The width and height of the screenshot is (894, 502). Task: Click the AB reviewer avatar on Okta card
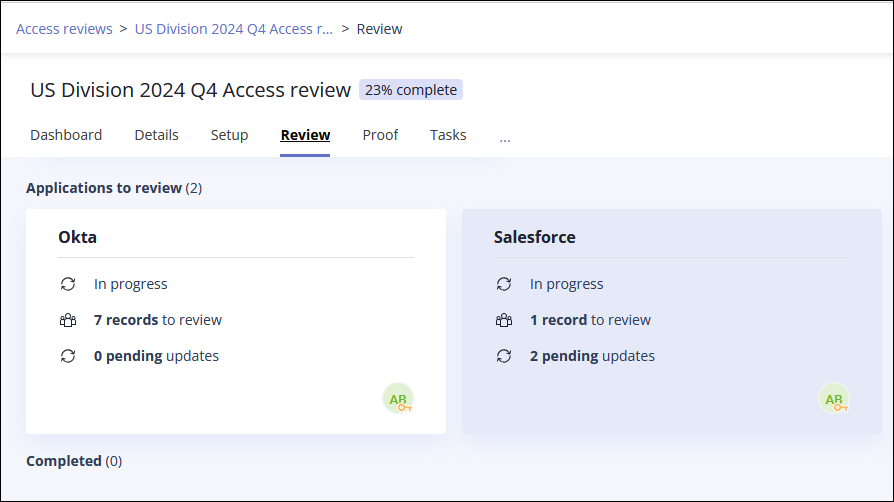398,399
